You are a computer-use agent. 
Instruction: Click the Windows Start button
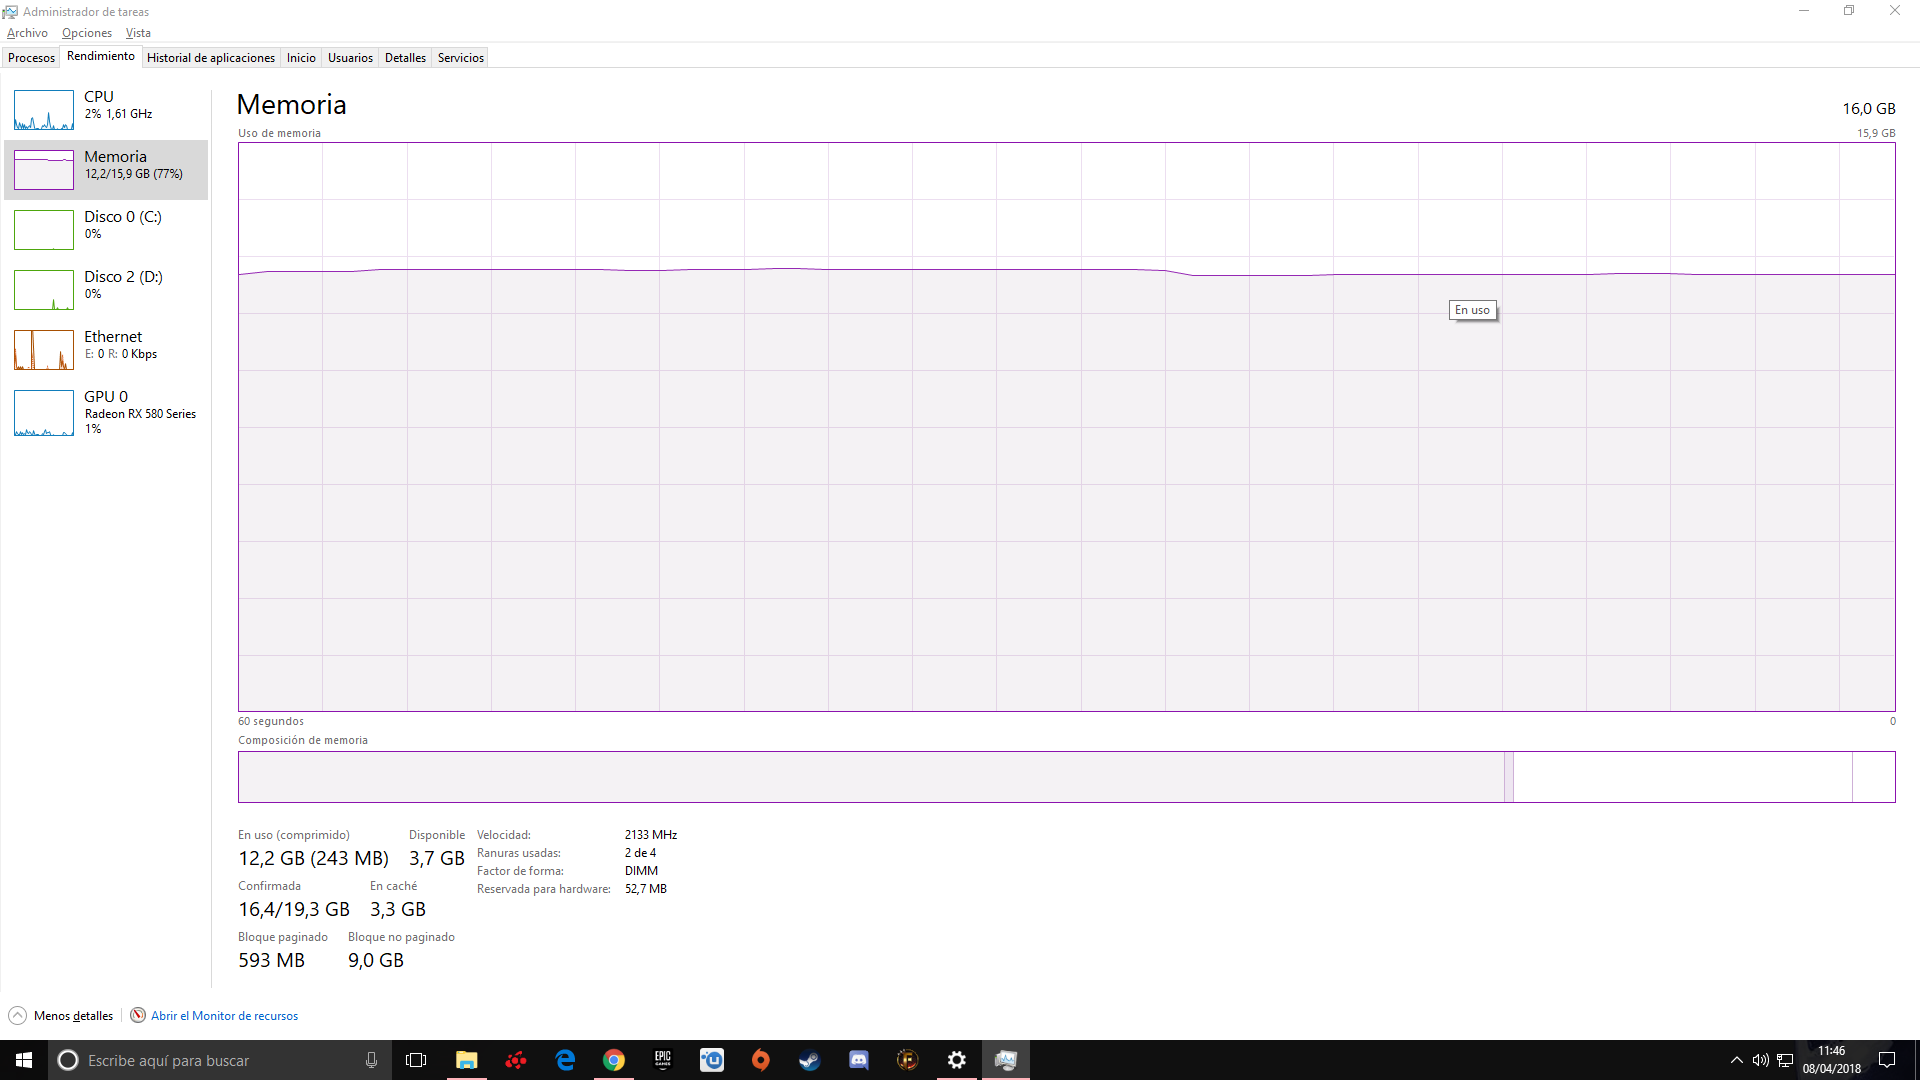pyautogui.click(x=24, y=1060)
